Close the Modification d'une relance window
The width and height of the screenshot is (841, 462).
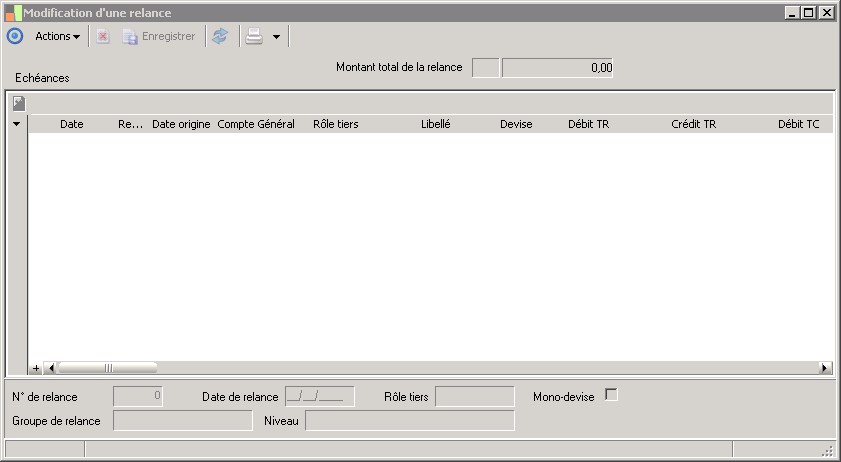click(x=827, y=13)
